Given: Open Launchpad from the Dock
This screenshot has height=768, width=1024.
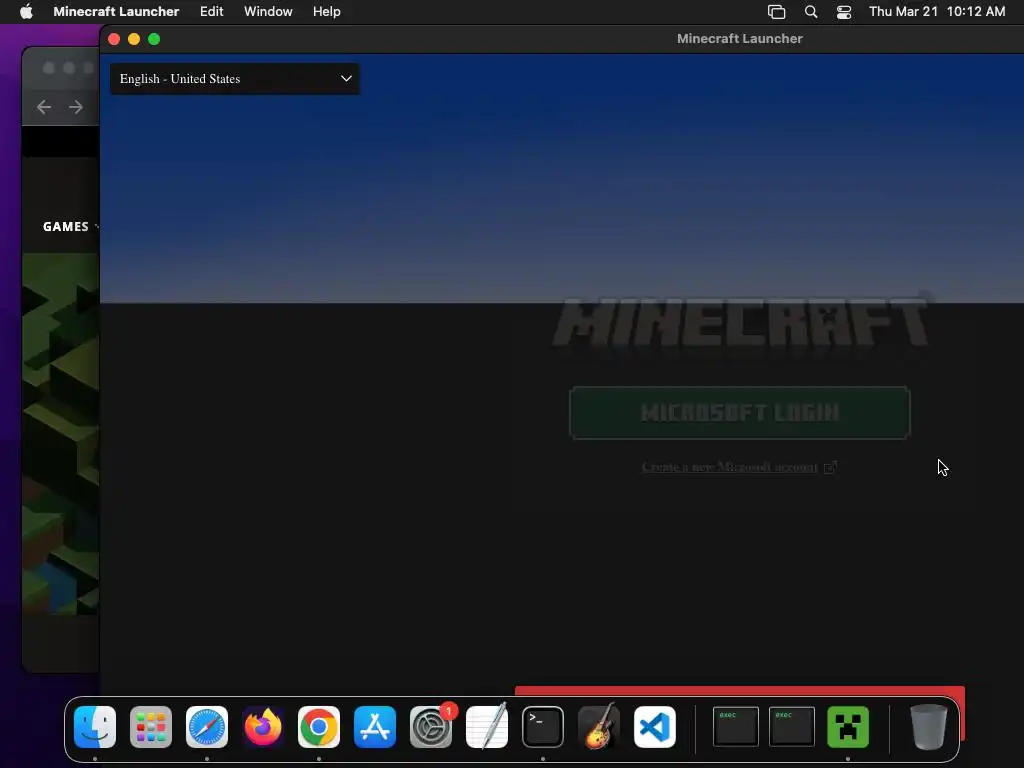Looking at the screenshot, I should click(x=151, y=727).
